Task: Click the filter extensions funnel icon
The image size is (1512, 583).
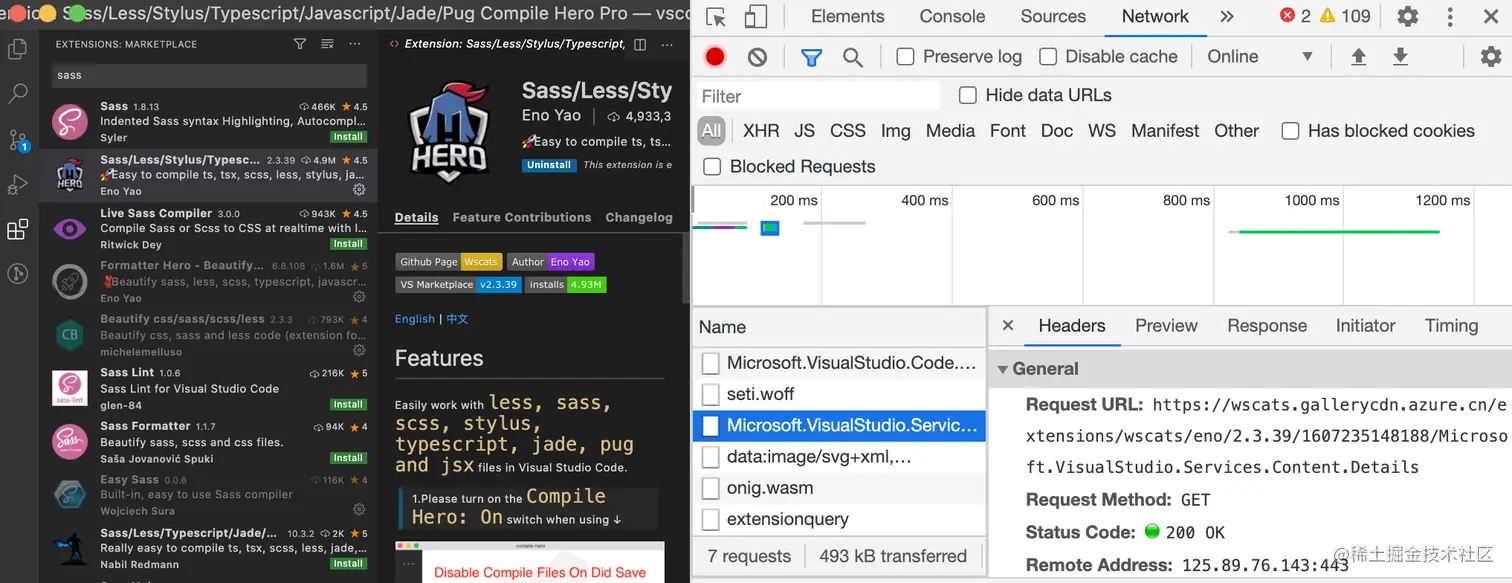Action: (x=300, y=44)
